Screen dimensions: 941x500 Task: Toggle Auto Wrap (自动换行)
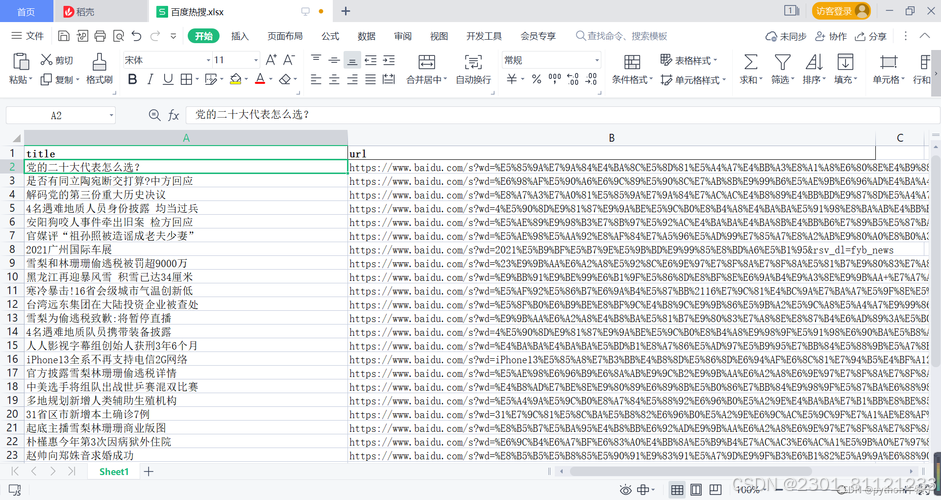(x=474, y=69)
